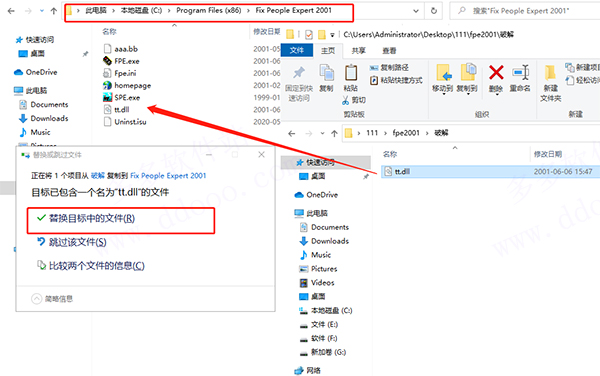Open 网络 (Network) in the sidebar
Viewport: 600px width, 376px height.
[308, 370]
